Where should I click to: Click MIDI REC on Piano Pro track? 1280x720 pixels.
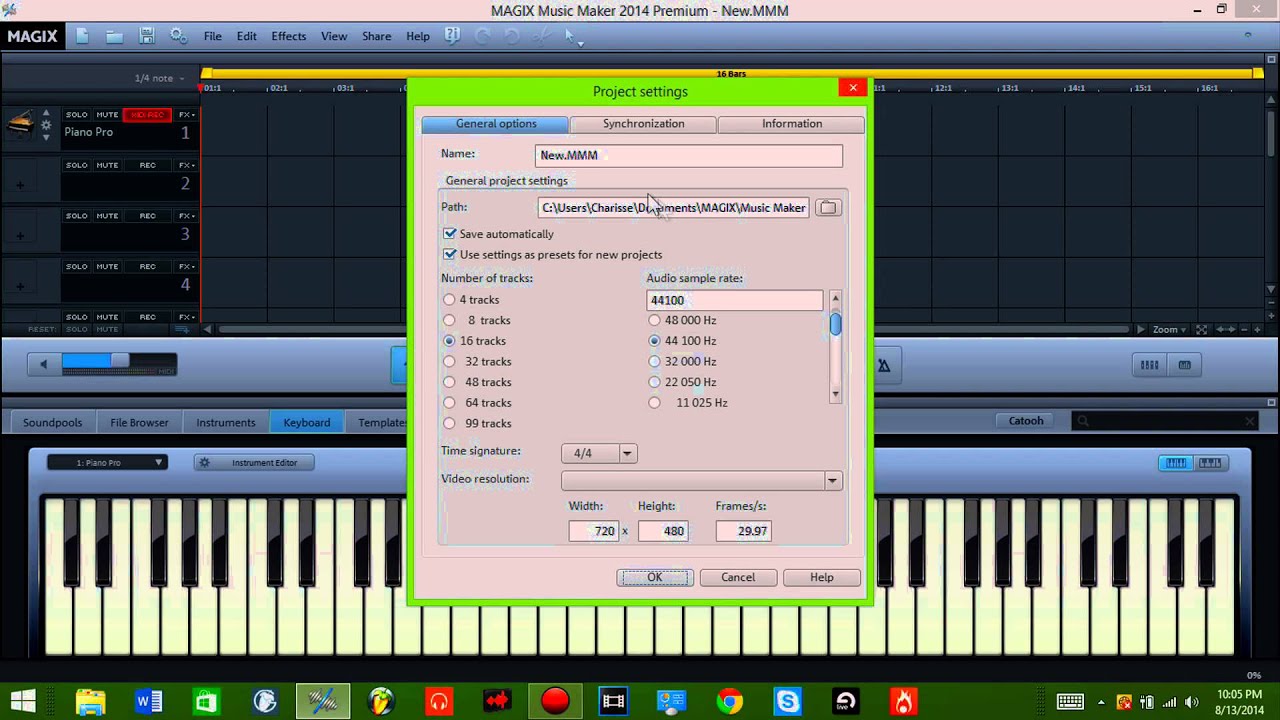point(147,115)
